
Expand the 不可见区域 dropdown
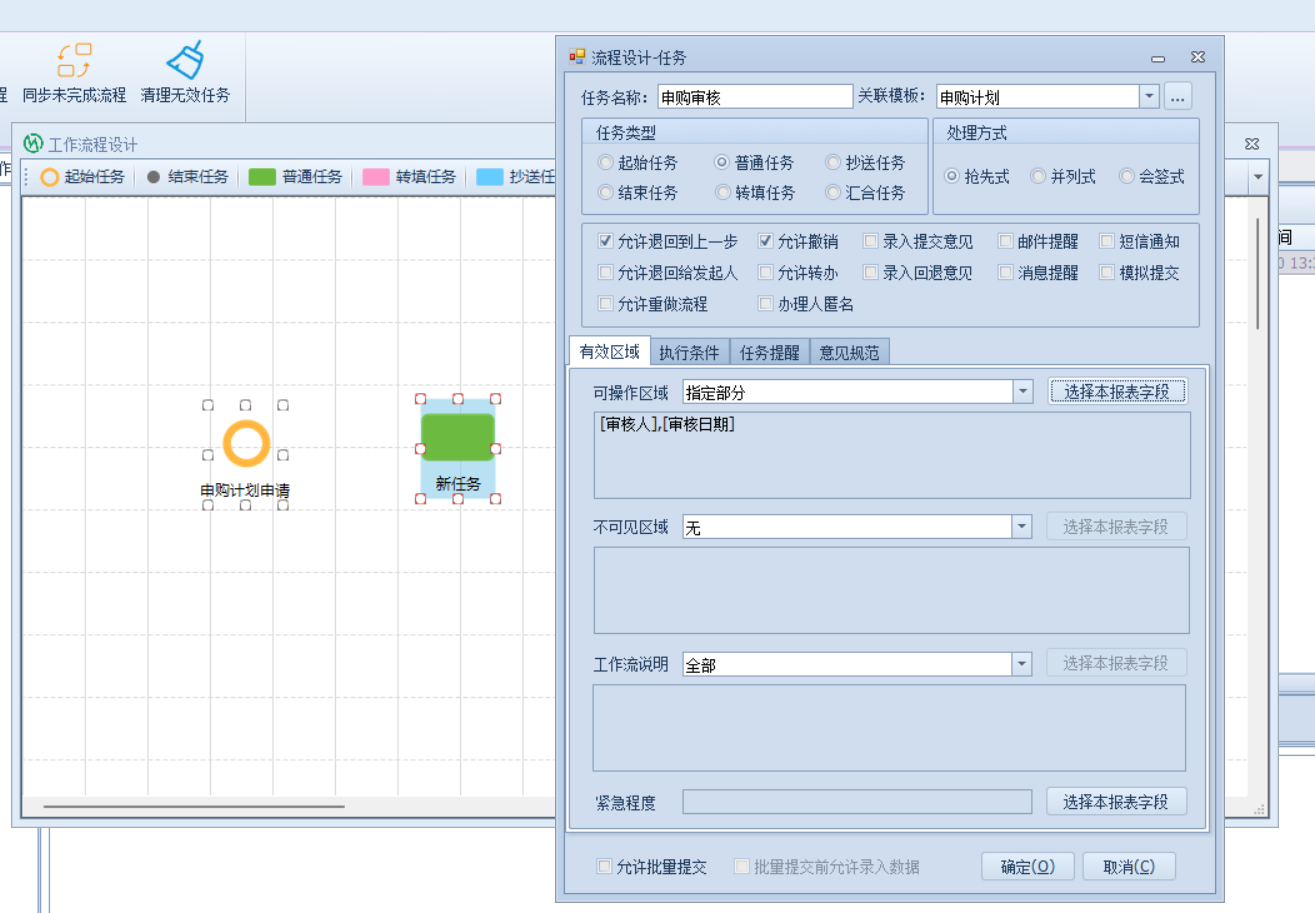tap(1022, 527)
